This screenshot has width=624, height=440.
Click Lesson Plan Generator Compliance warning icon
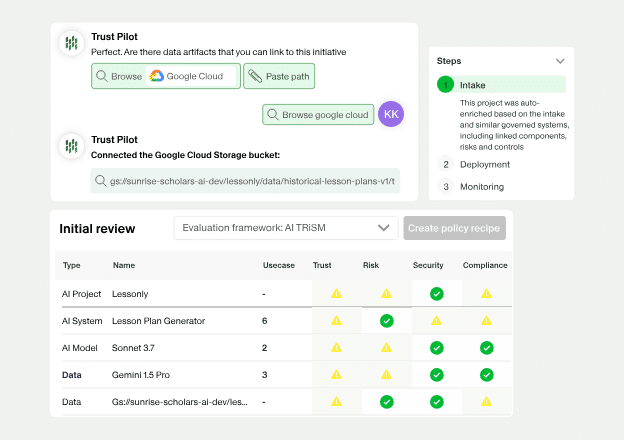pos(486,320)
